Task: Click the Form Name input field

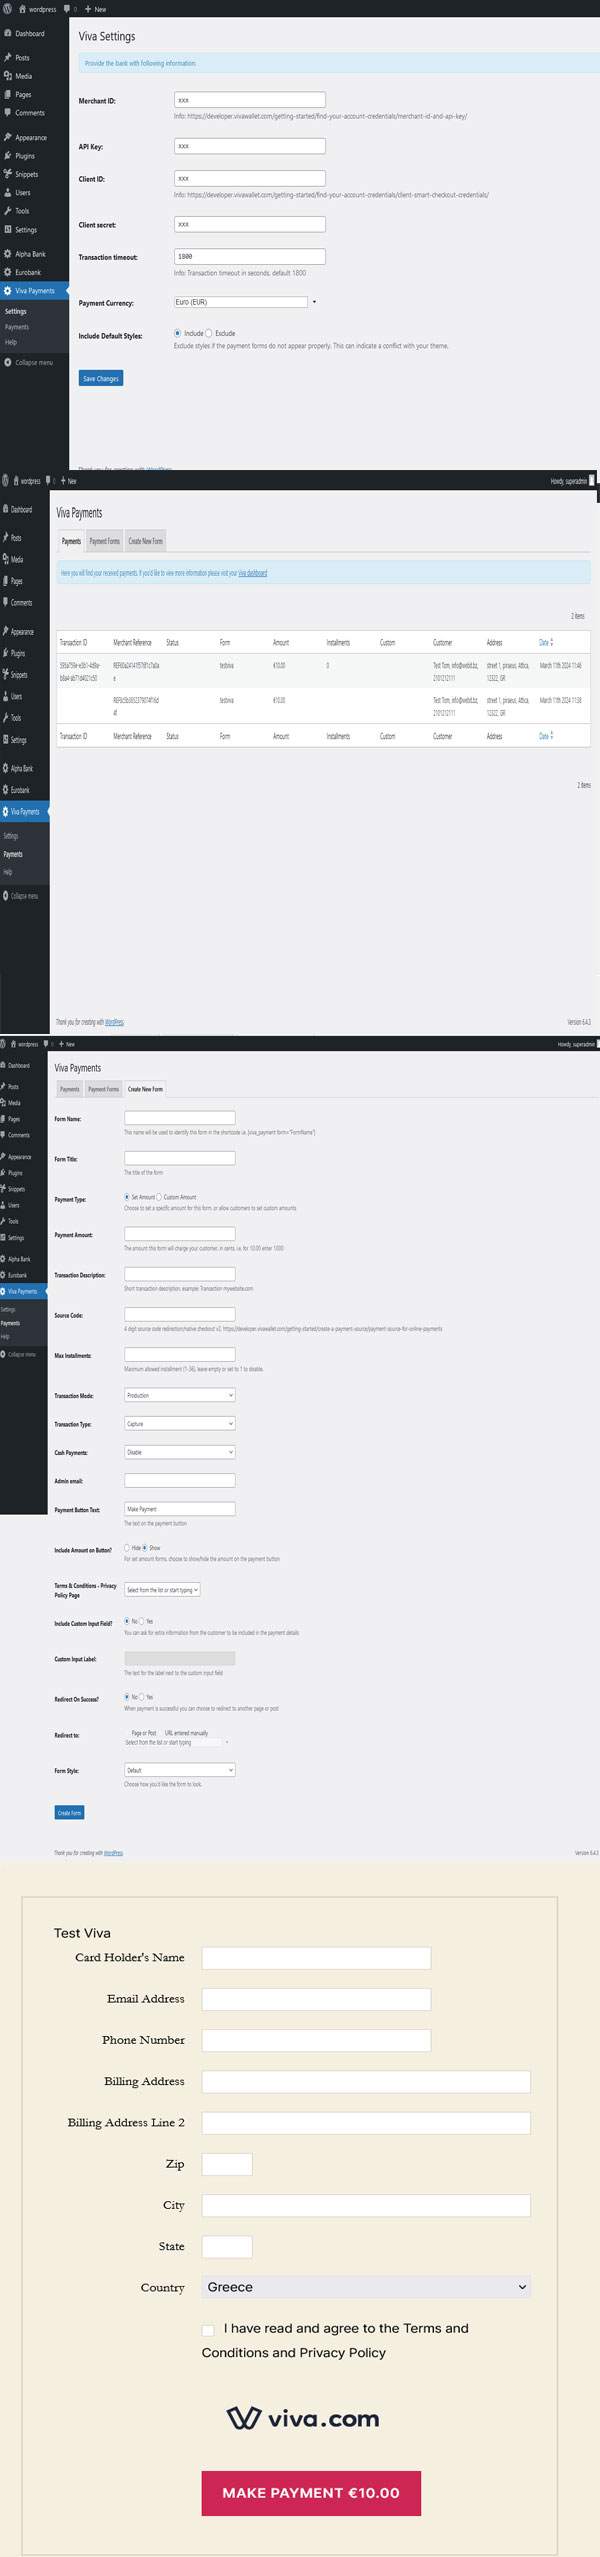Action: pyautogui.click(x=180, y=1118)
